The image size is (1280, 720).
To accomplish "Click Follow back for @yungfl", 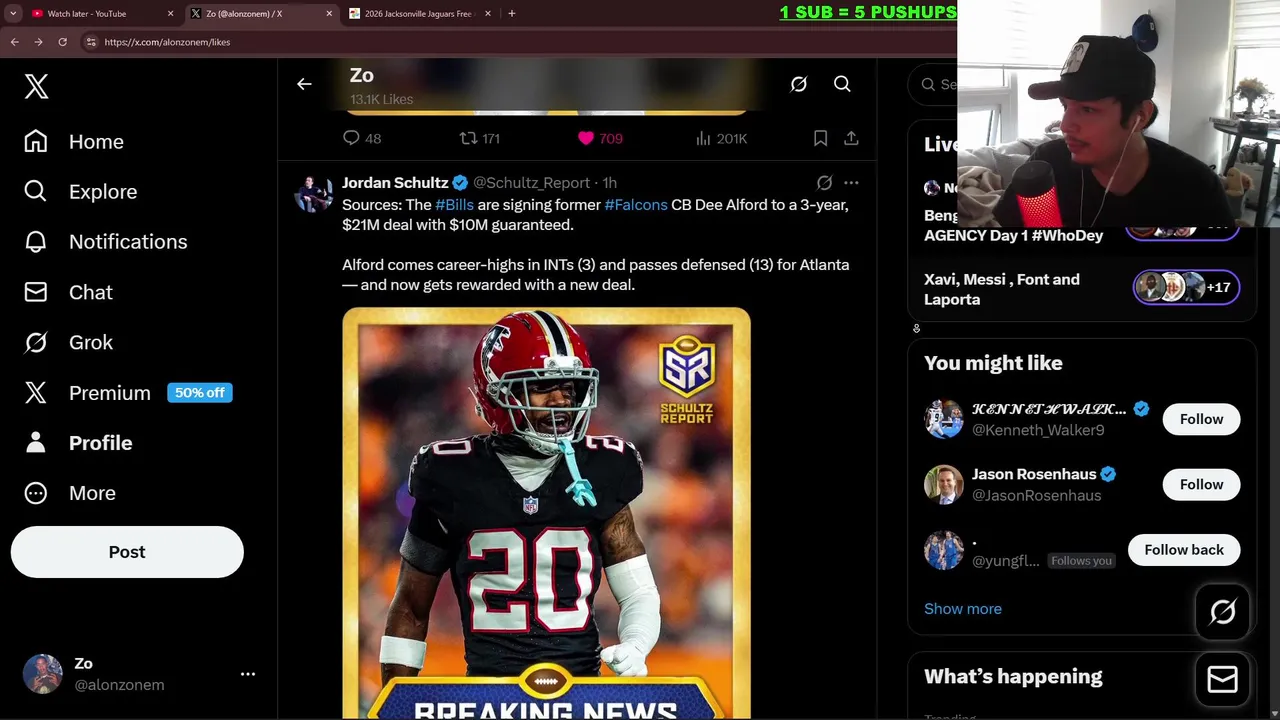I will point(1184,550).
